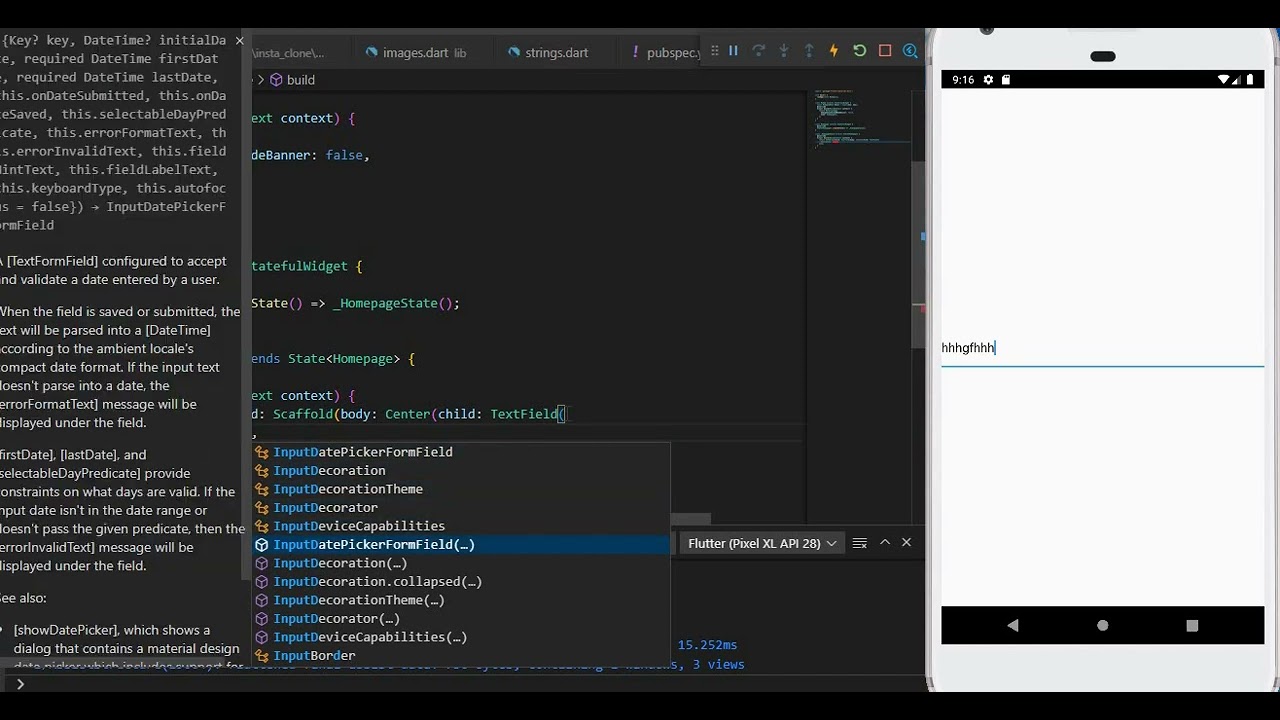
Task: Grab the debug toolbar drag handle
Action: (714, 51)
